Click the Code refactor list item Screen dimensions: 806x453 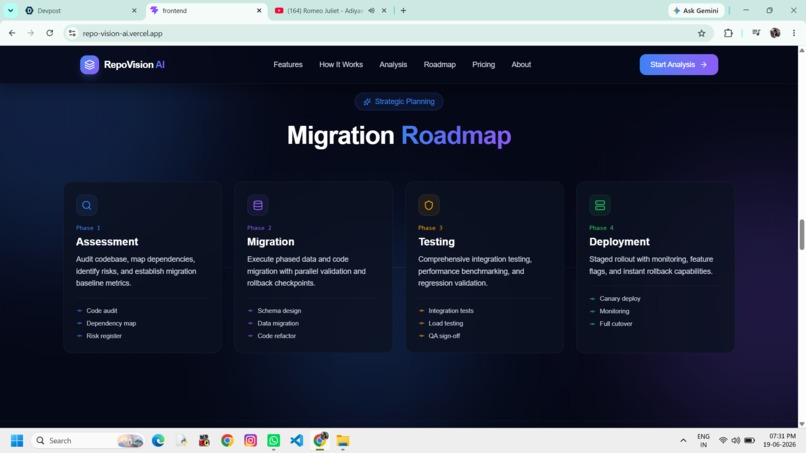click(x=277, y=336)
